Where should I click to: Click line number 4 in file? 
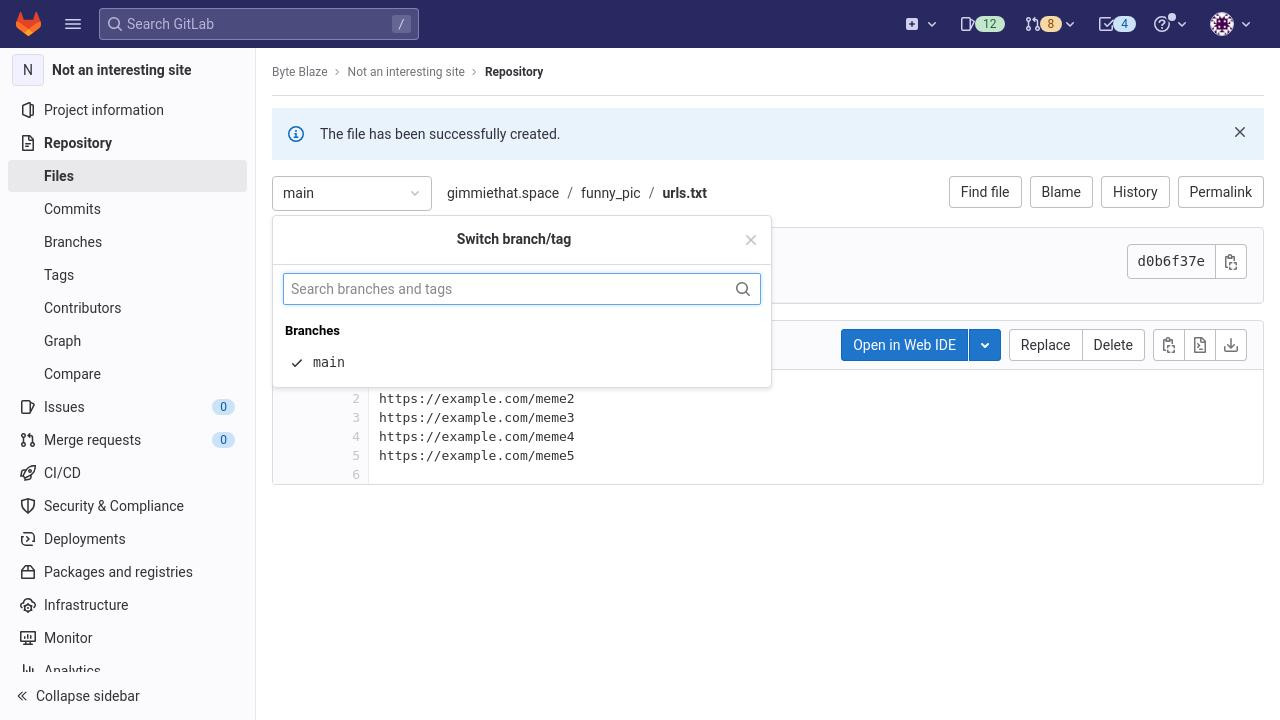(x=356, y=437)
